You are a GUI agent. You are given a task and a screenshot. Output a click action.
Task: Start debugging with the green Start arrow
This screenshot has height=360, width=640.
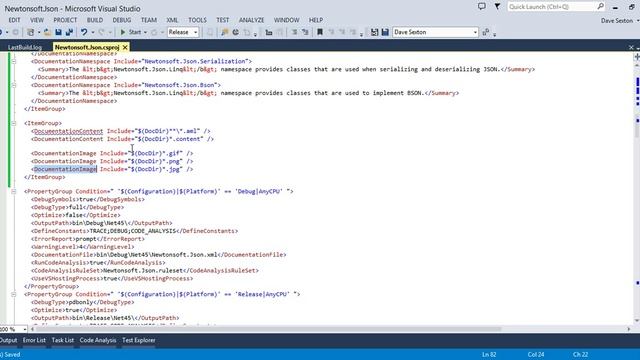123,32
